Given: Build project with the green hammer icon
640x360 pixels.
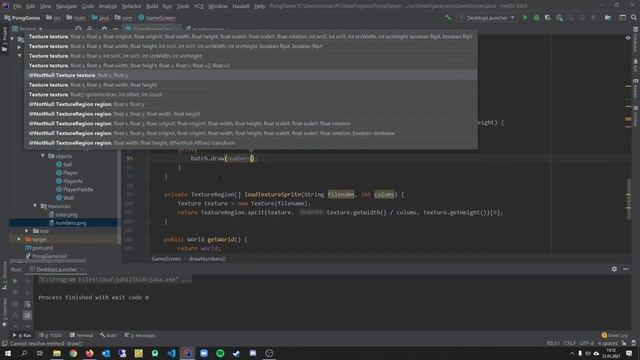Looking at the screenshot, I should [x=448, y=18].
